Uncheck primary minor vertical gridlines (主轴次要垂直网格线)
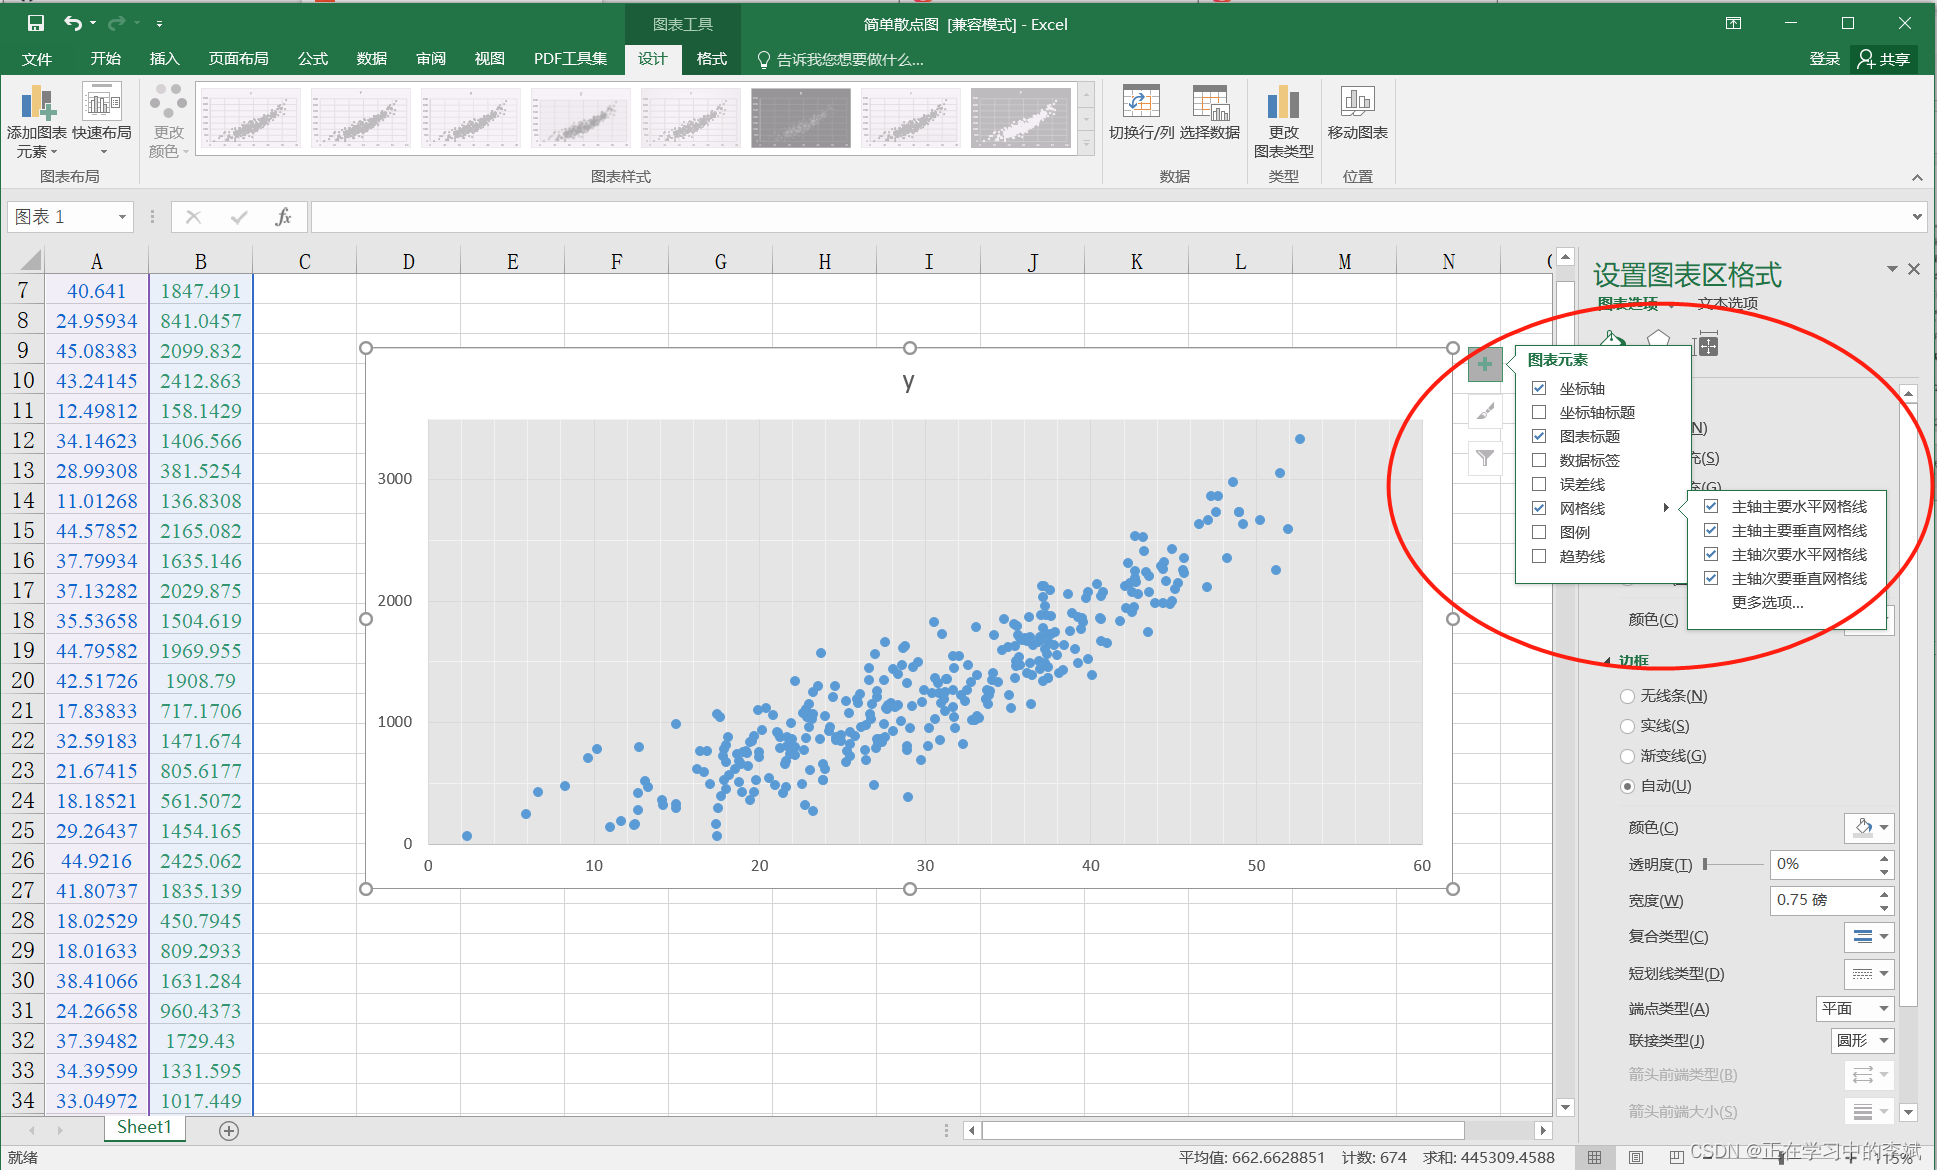 click(x=1711, y=578)
